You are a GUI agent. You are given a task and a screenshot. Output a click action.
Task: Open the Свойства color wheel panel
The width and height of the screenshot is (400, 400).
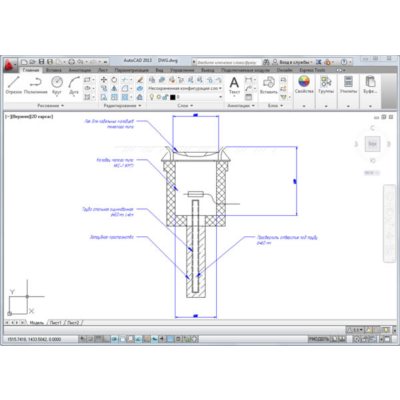[304, 85]
